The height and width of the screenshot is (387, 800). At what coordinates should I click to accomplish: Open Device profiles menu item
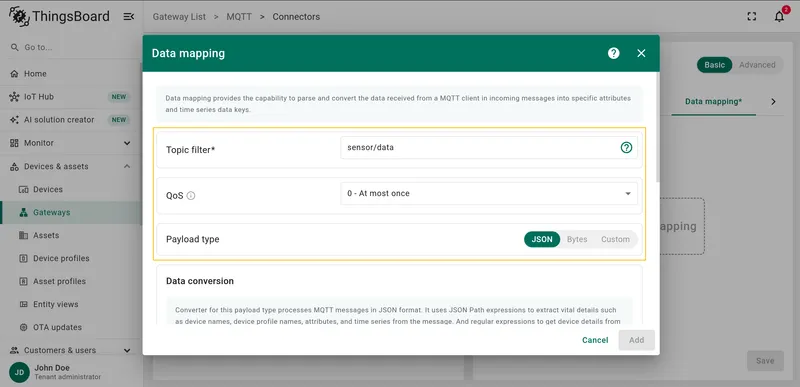71,258
